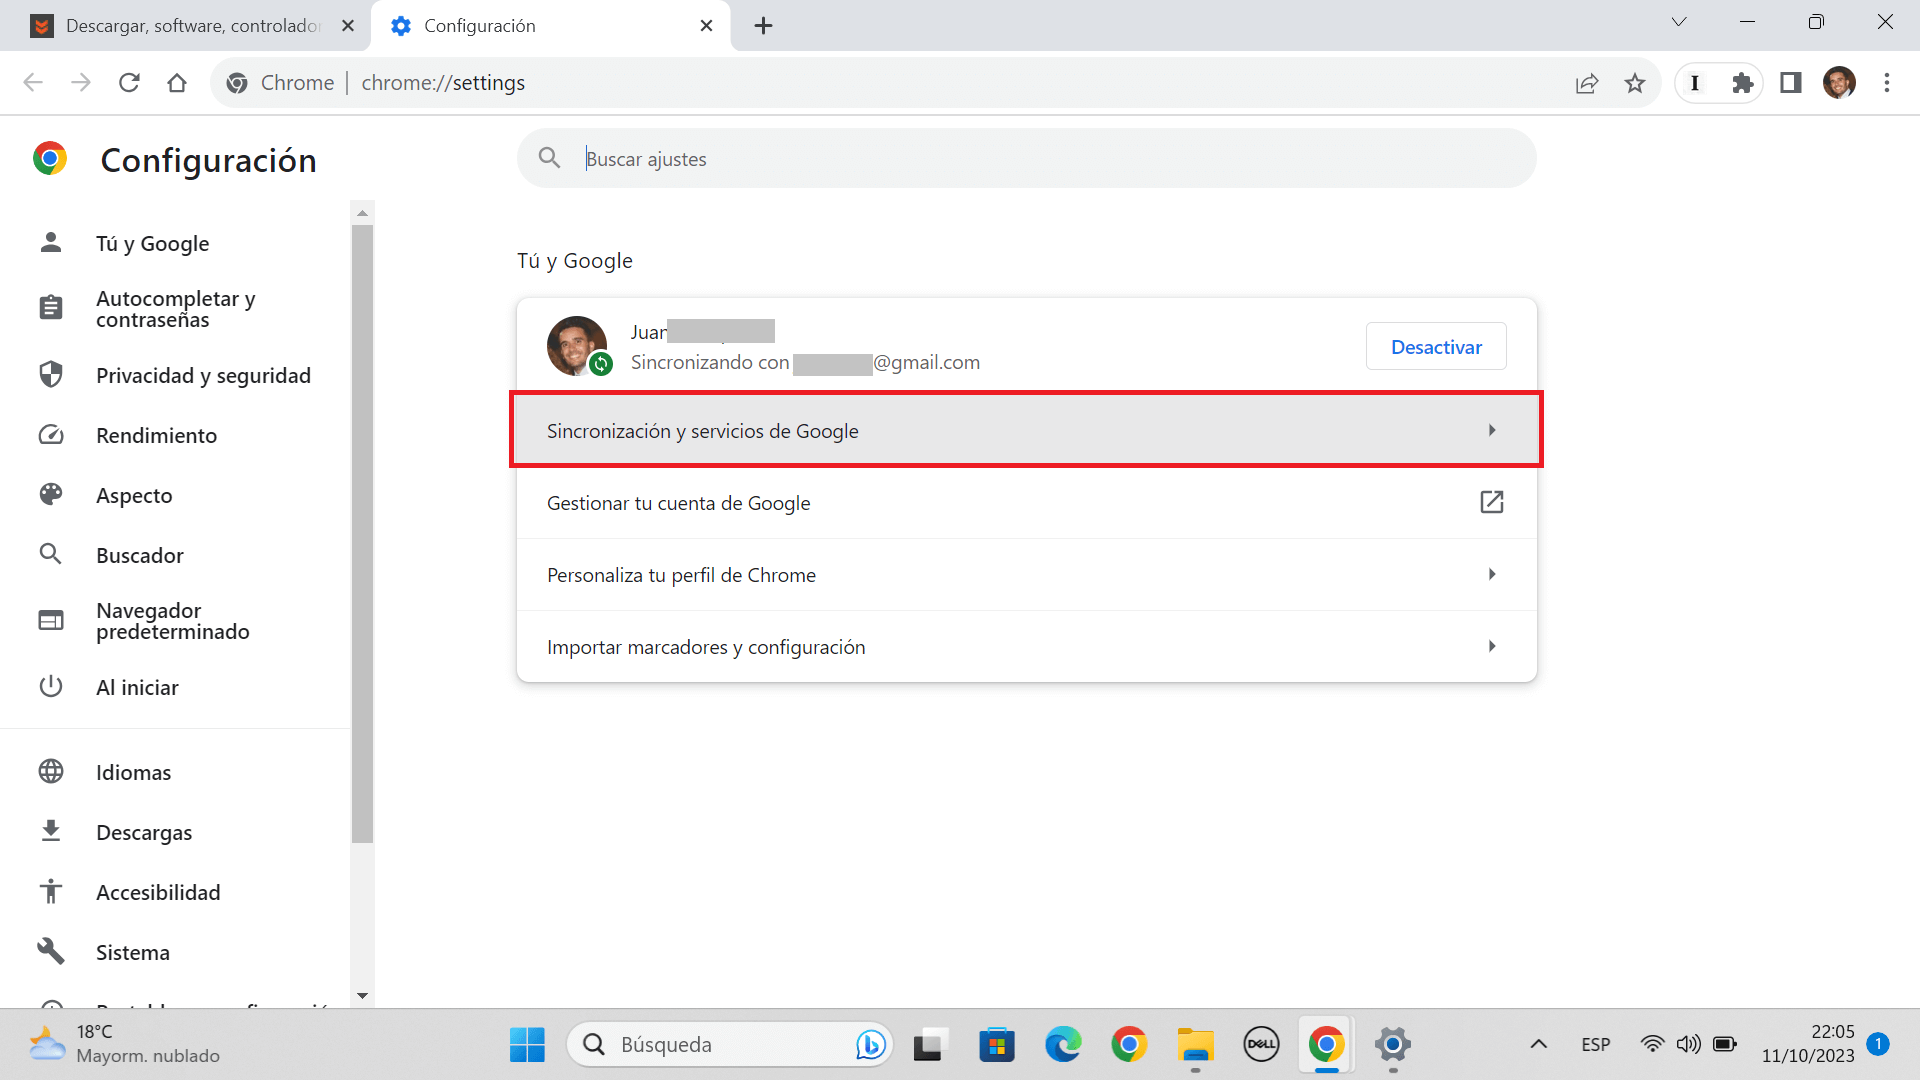Image resolution: width=1920 pixels, height=1080 pixels.
Task: Select the Configuración tab
Action: (550, 26)
